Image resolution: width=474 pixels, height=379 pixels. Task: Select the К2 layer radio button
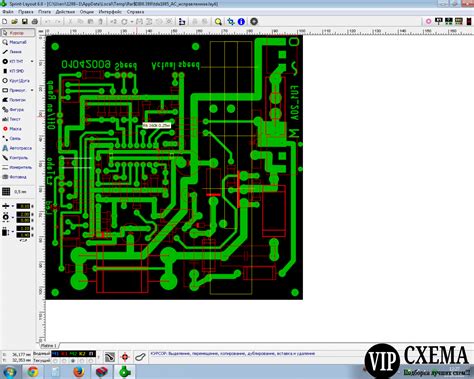[82, 361]
